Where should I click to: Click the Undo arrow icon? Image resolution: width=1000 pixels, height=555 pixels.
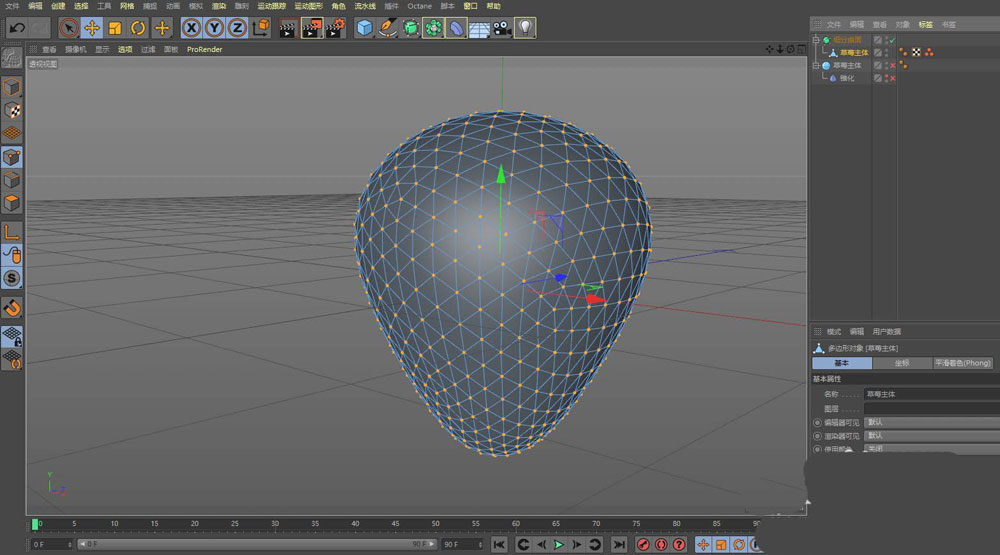[x=16, y=28]
